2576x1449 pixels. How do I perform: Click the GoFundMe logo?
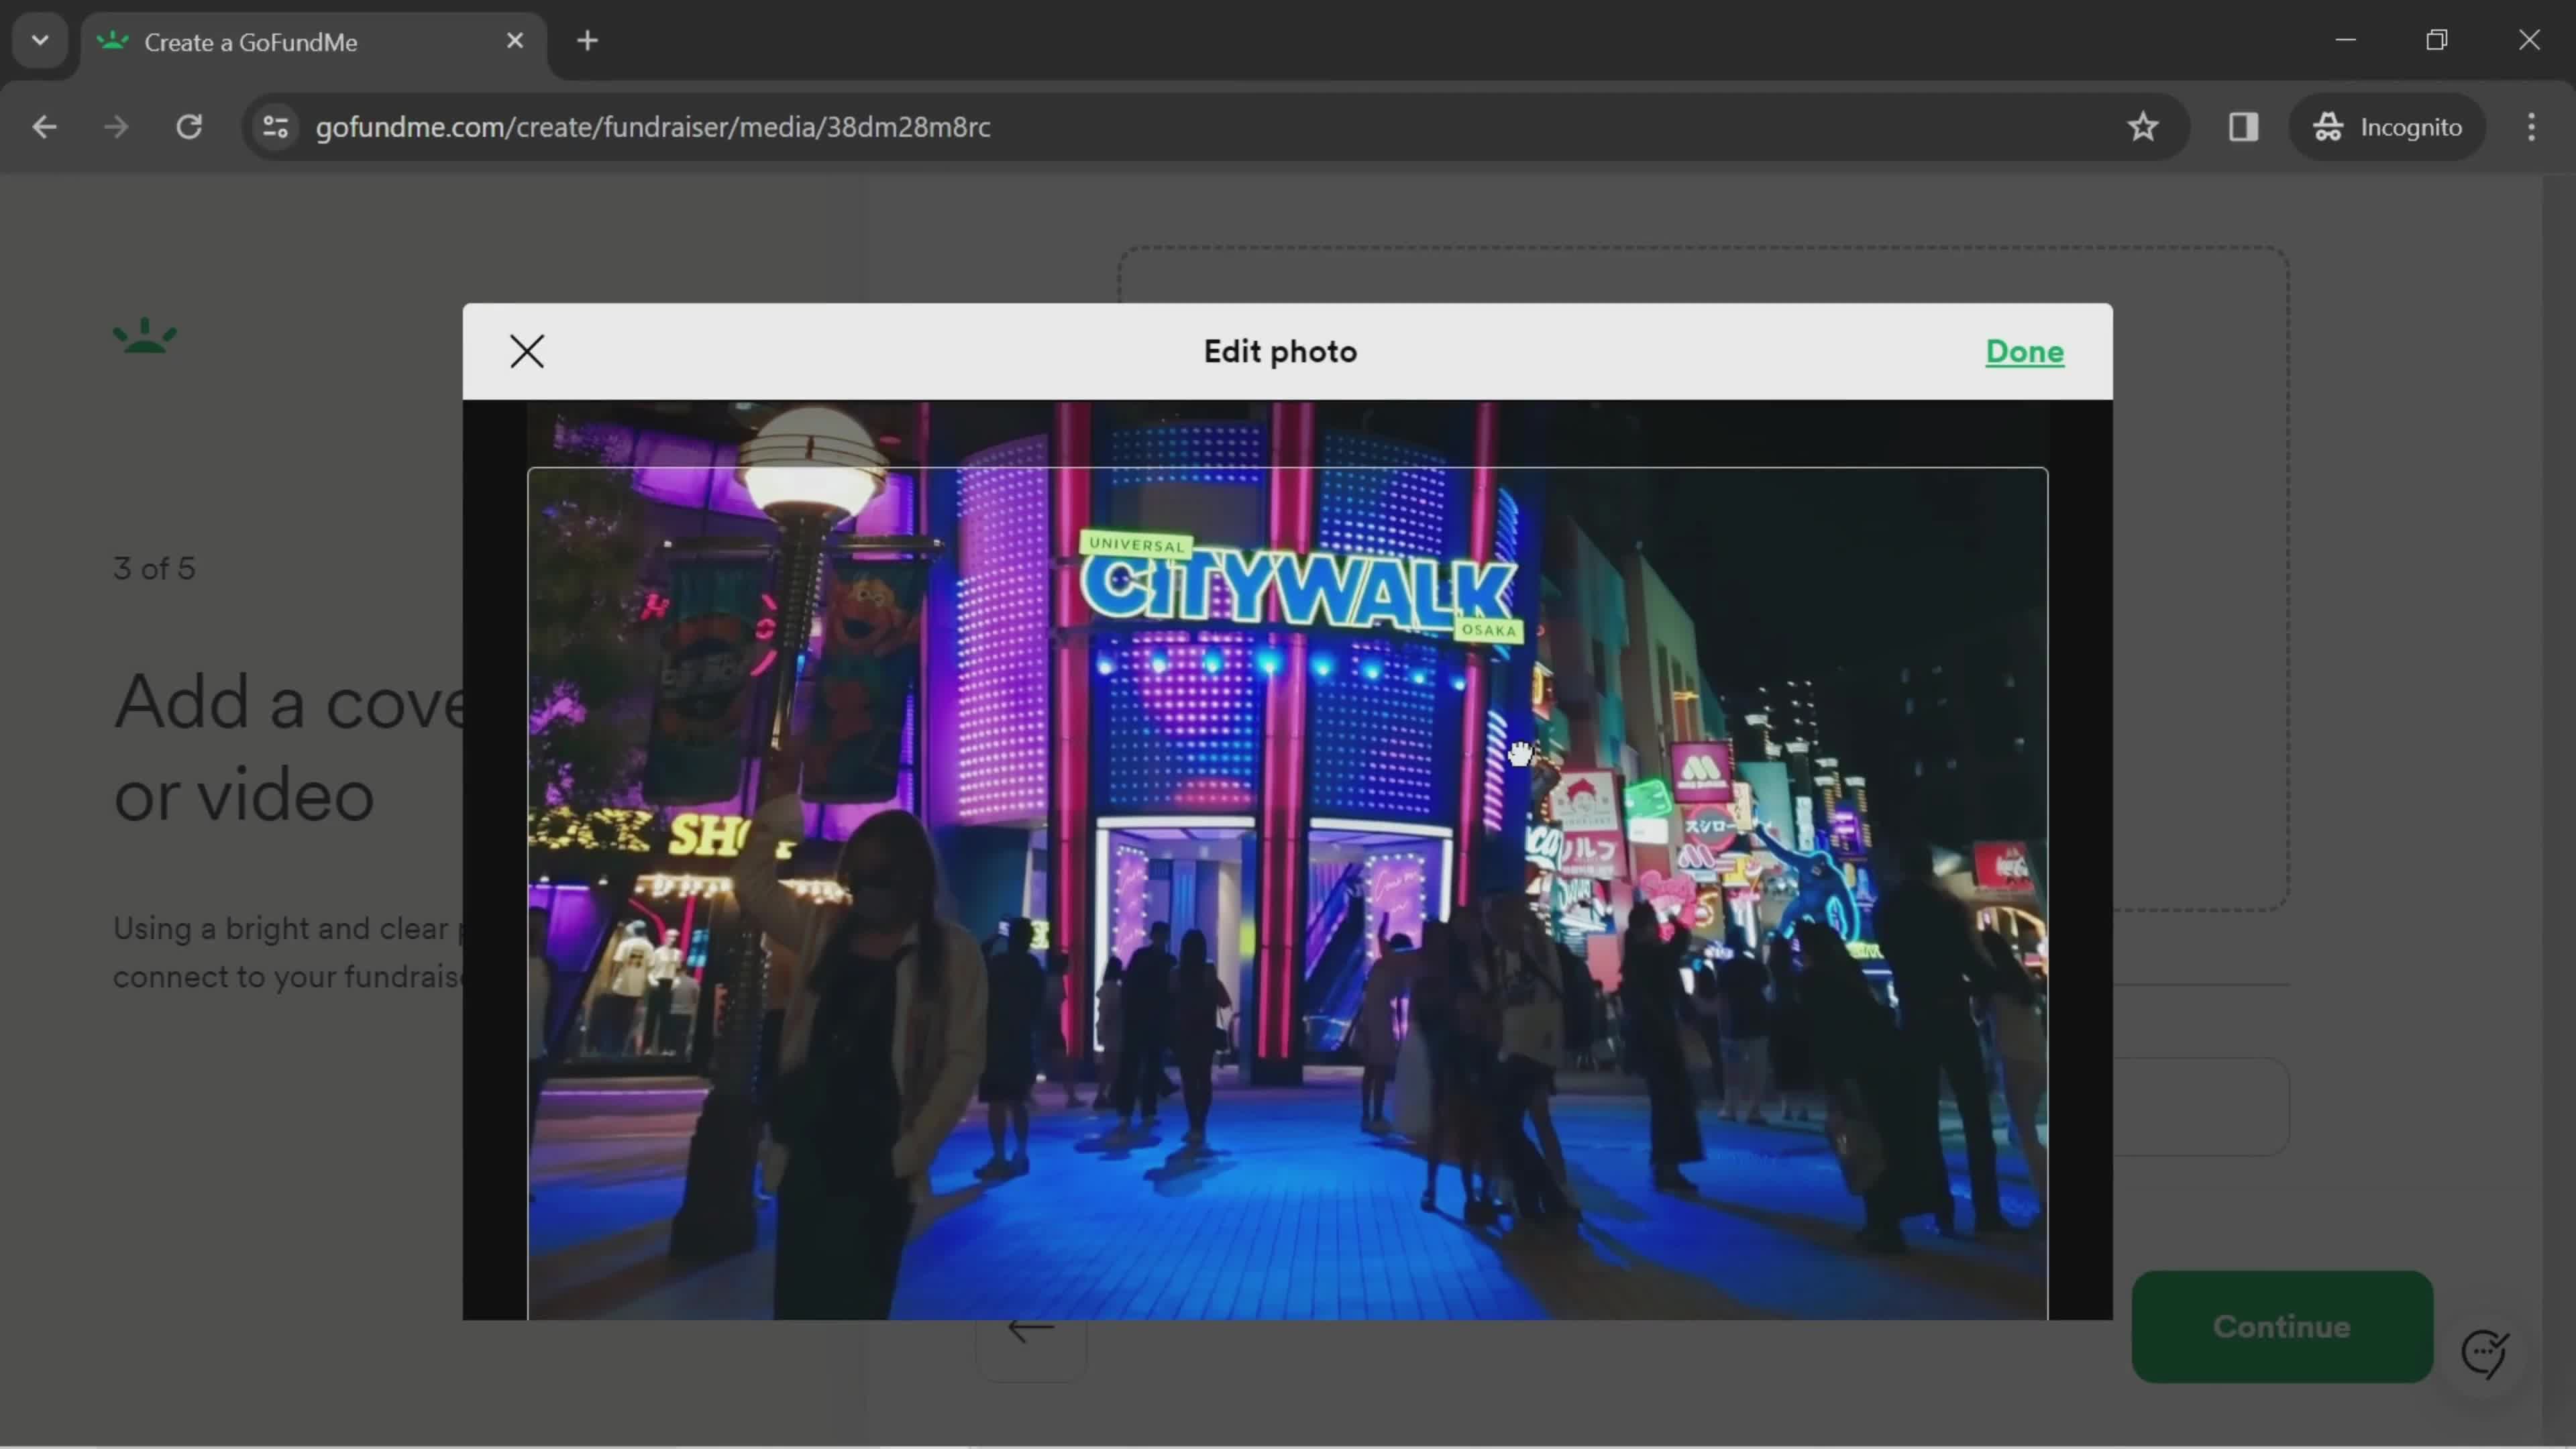pyautogui.click(x=145, y=336)
